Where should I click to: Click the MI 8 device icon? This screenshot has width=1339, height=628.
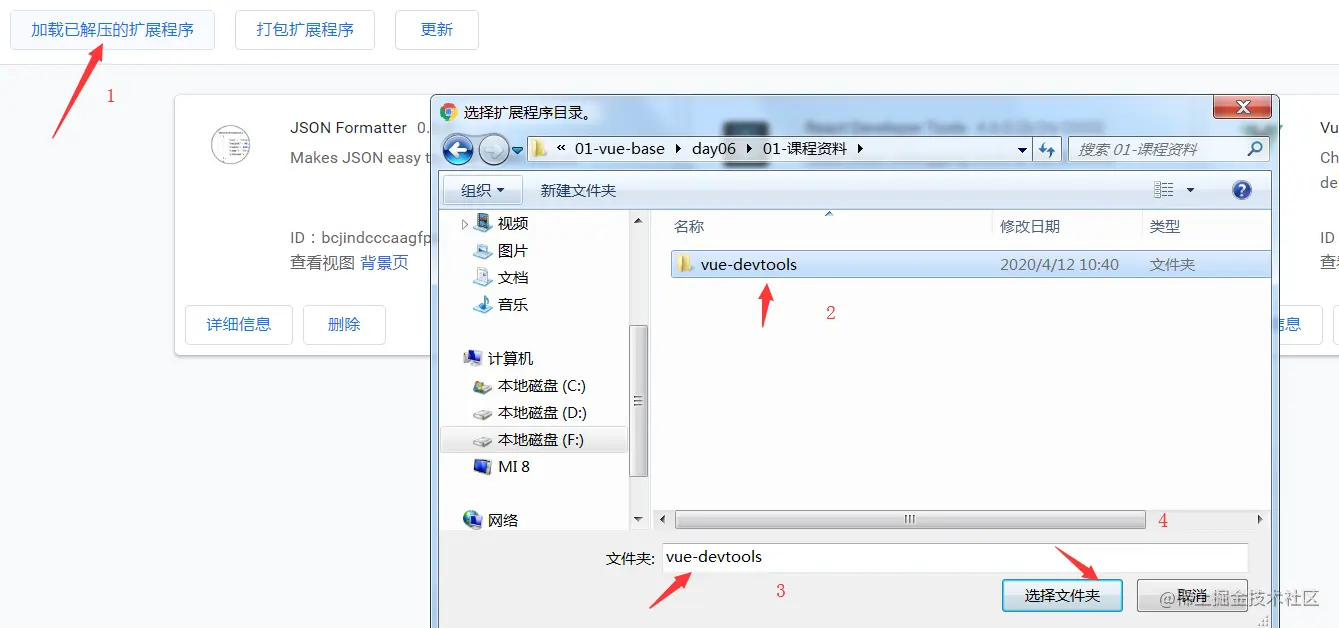(482, 466)
